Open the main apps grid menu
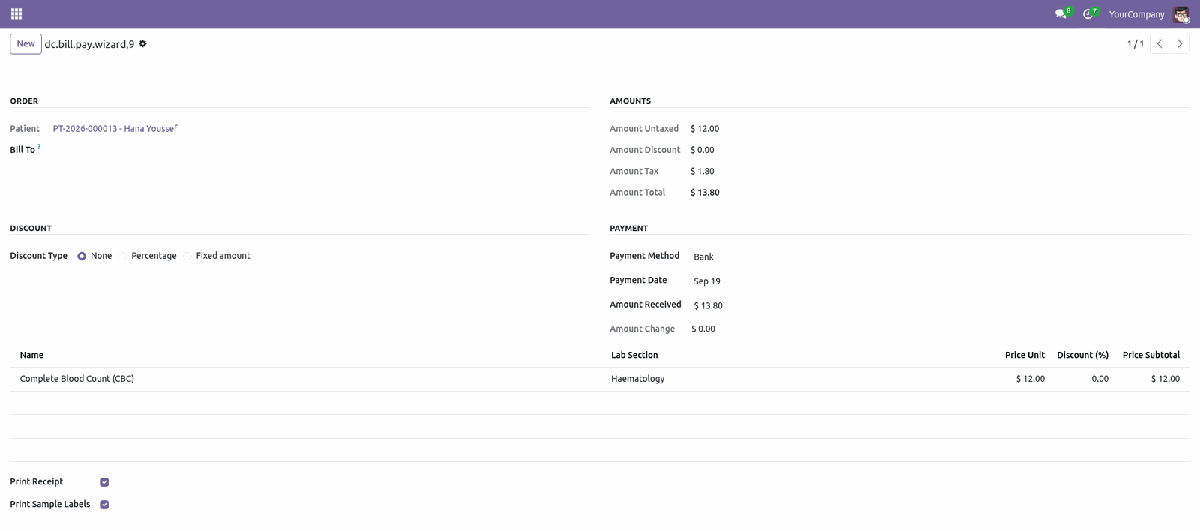The image size is (1200, 531). [x=17, y=14]
